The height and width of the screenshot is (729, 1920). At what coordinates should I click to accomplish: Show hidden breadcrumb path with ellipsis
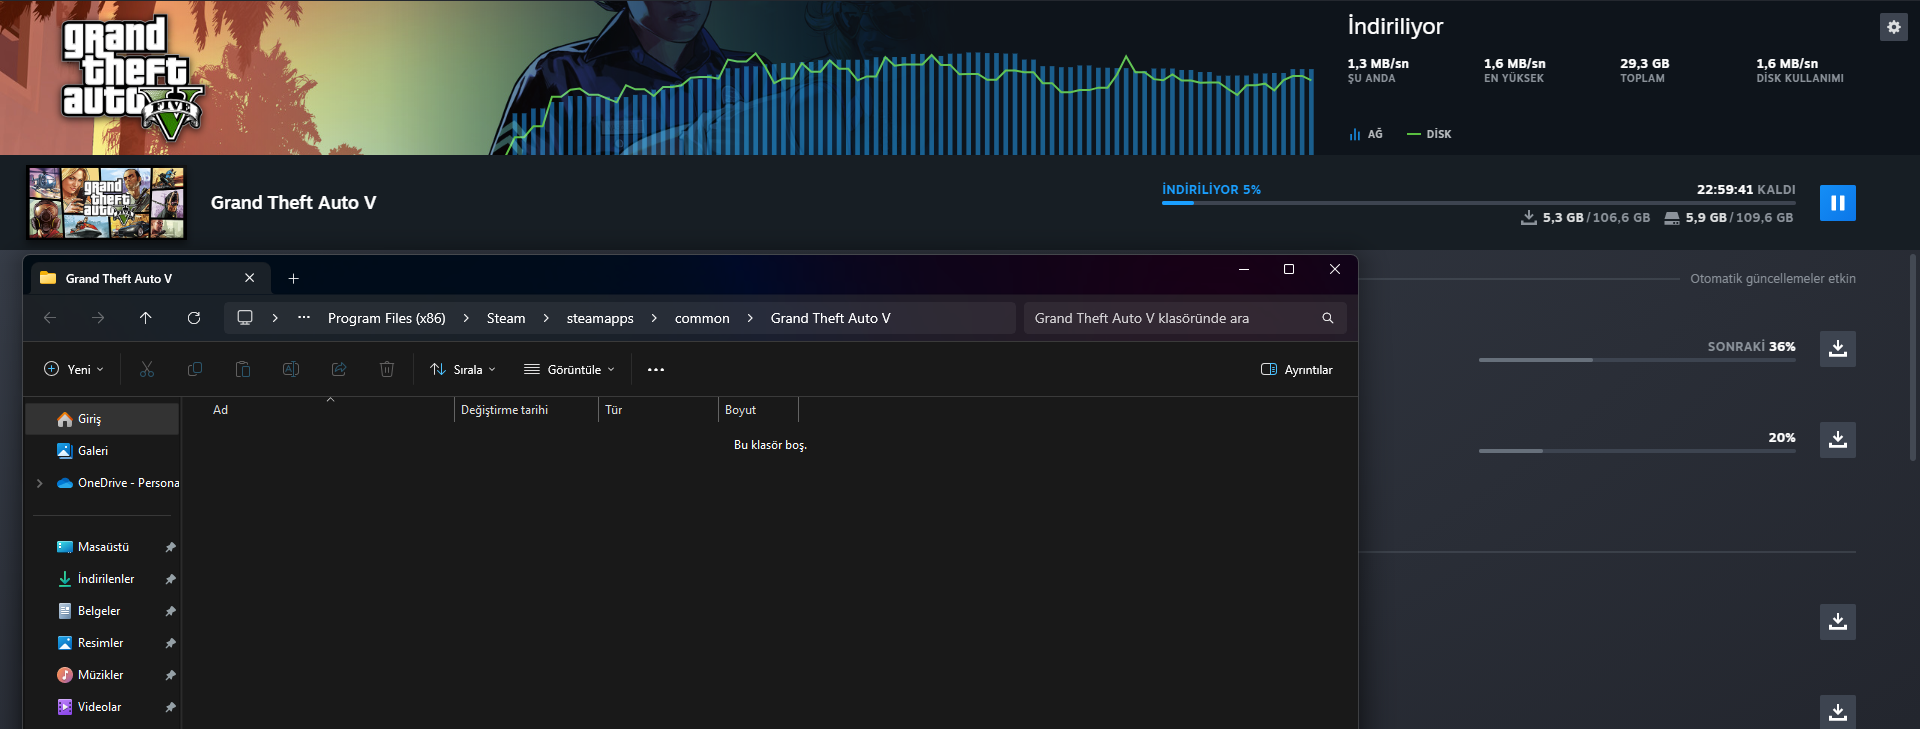click(x=304, y=318)
